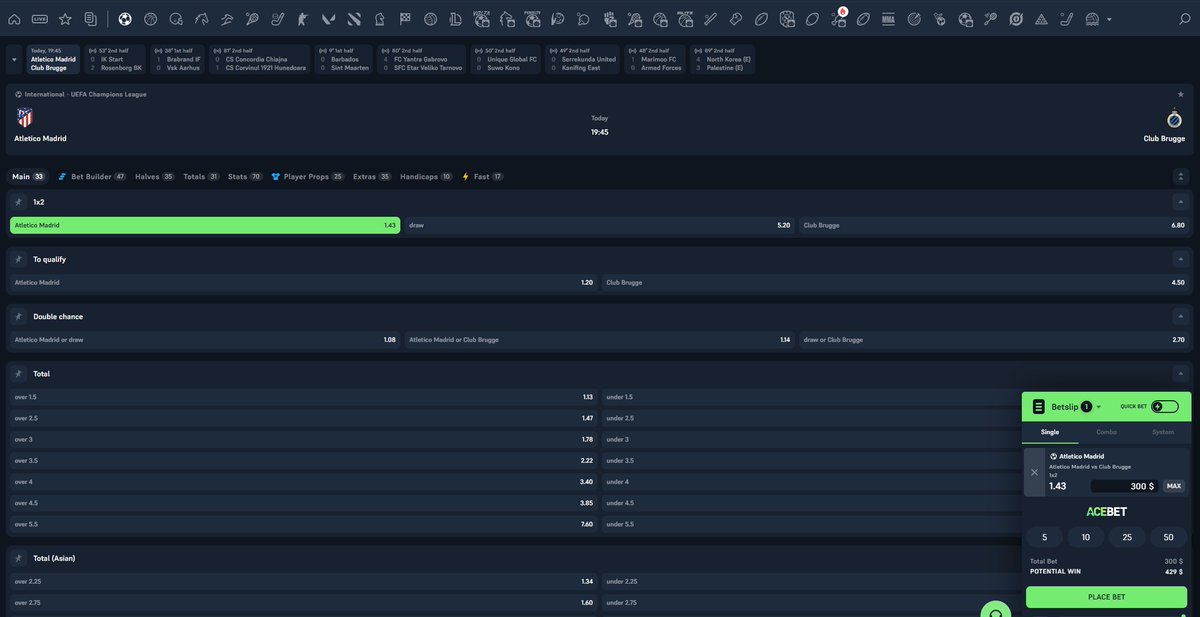Collapse the To qualify market section
Screen dimensions: 1200x617
(x=1179, y=259)
